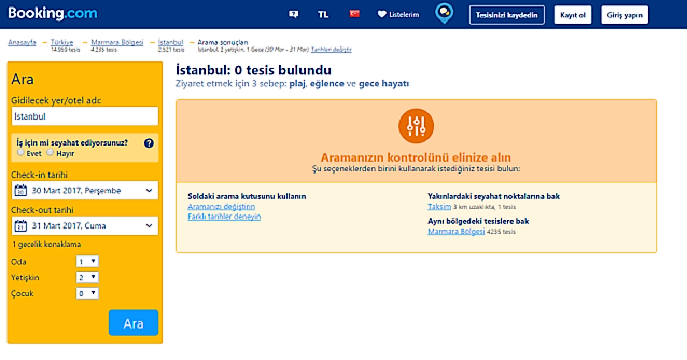Screen dimensions: 687x360
Task: Click Farklı tarihler deneyin link
Action: (x=224, y=216)
